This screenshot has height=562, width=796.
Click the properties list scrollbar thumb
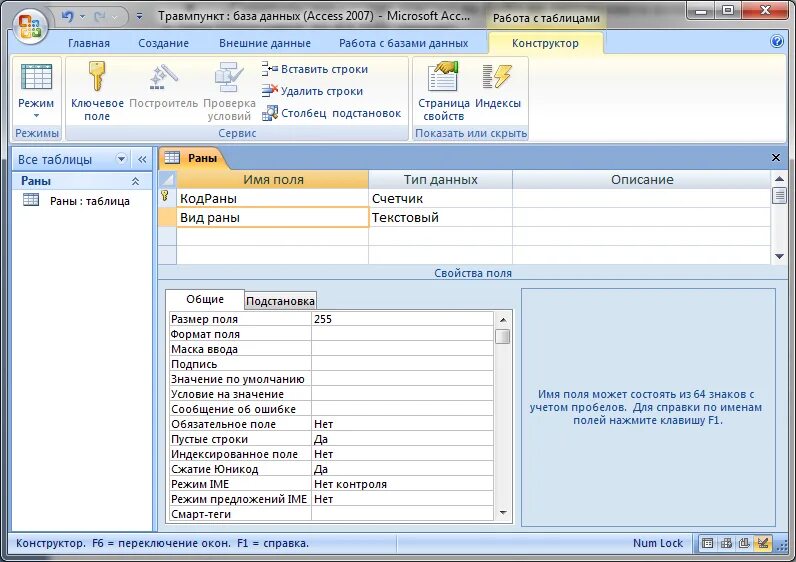point(503,336)
